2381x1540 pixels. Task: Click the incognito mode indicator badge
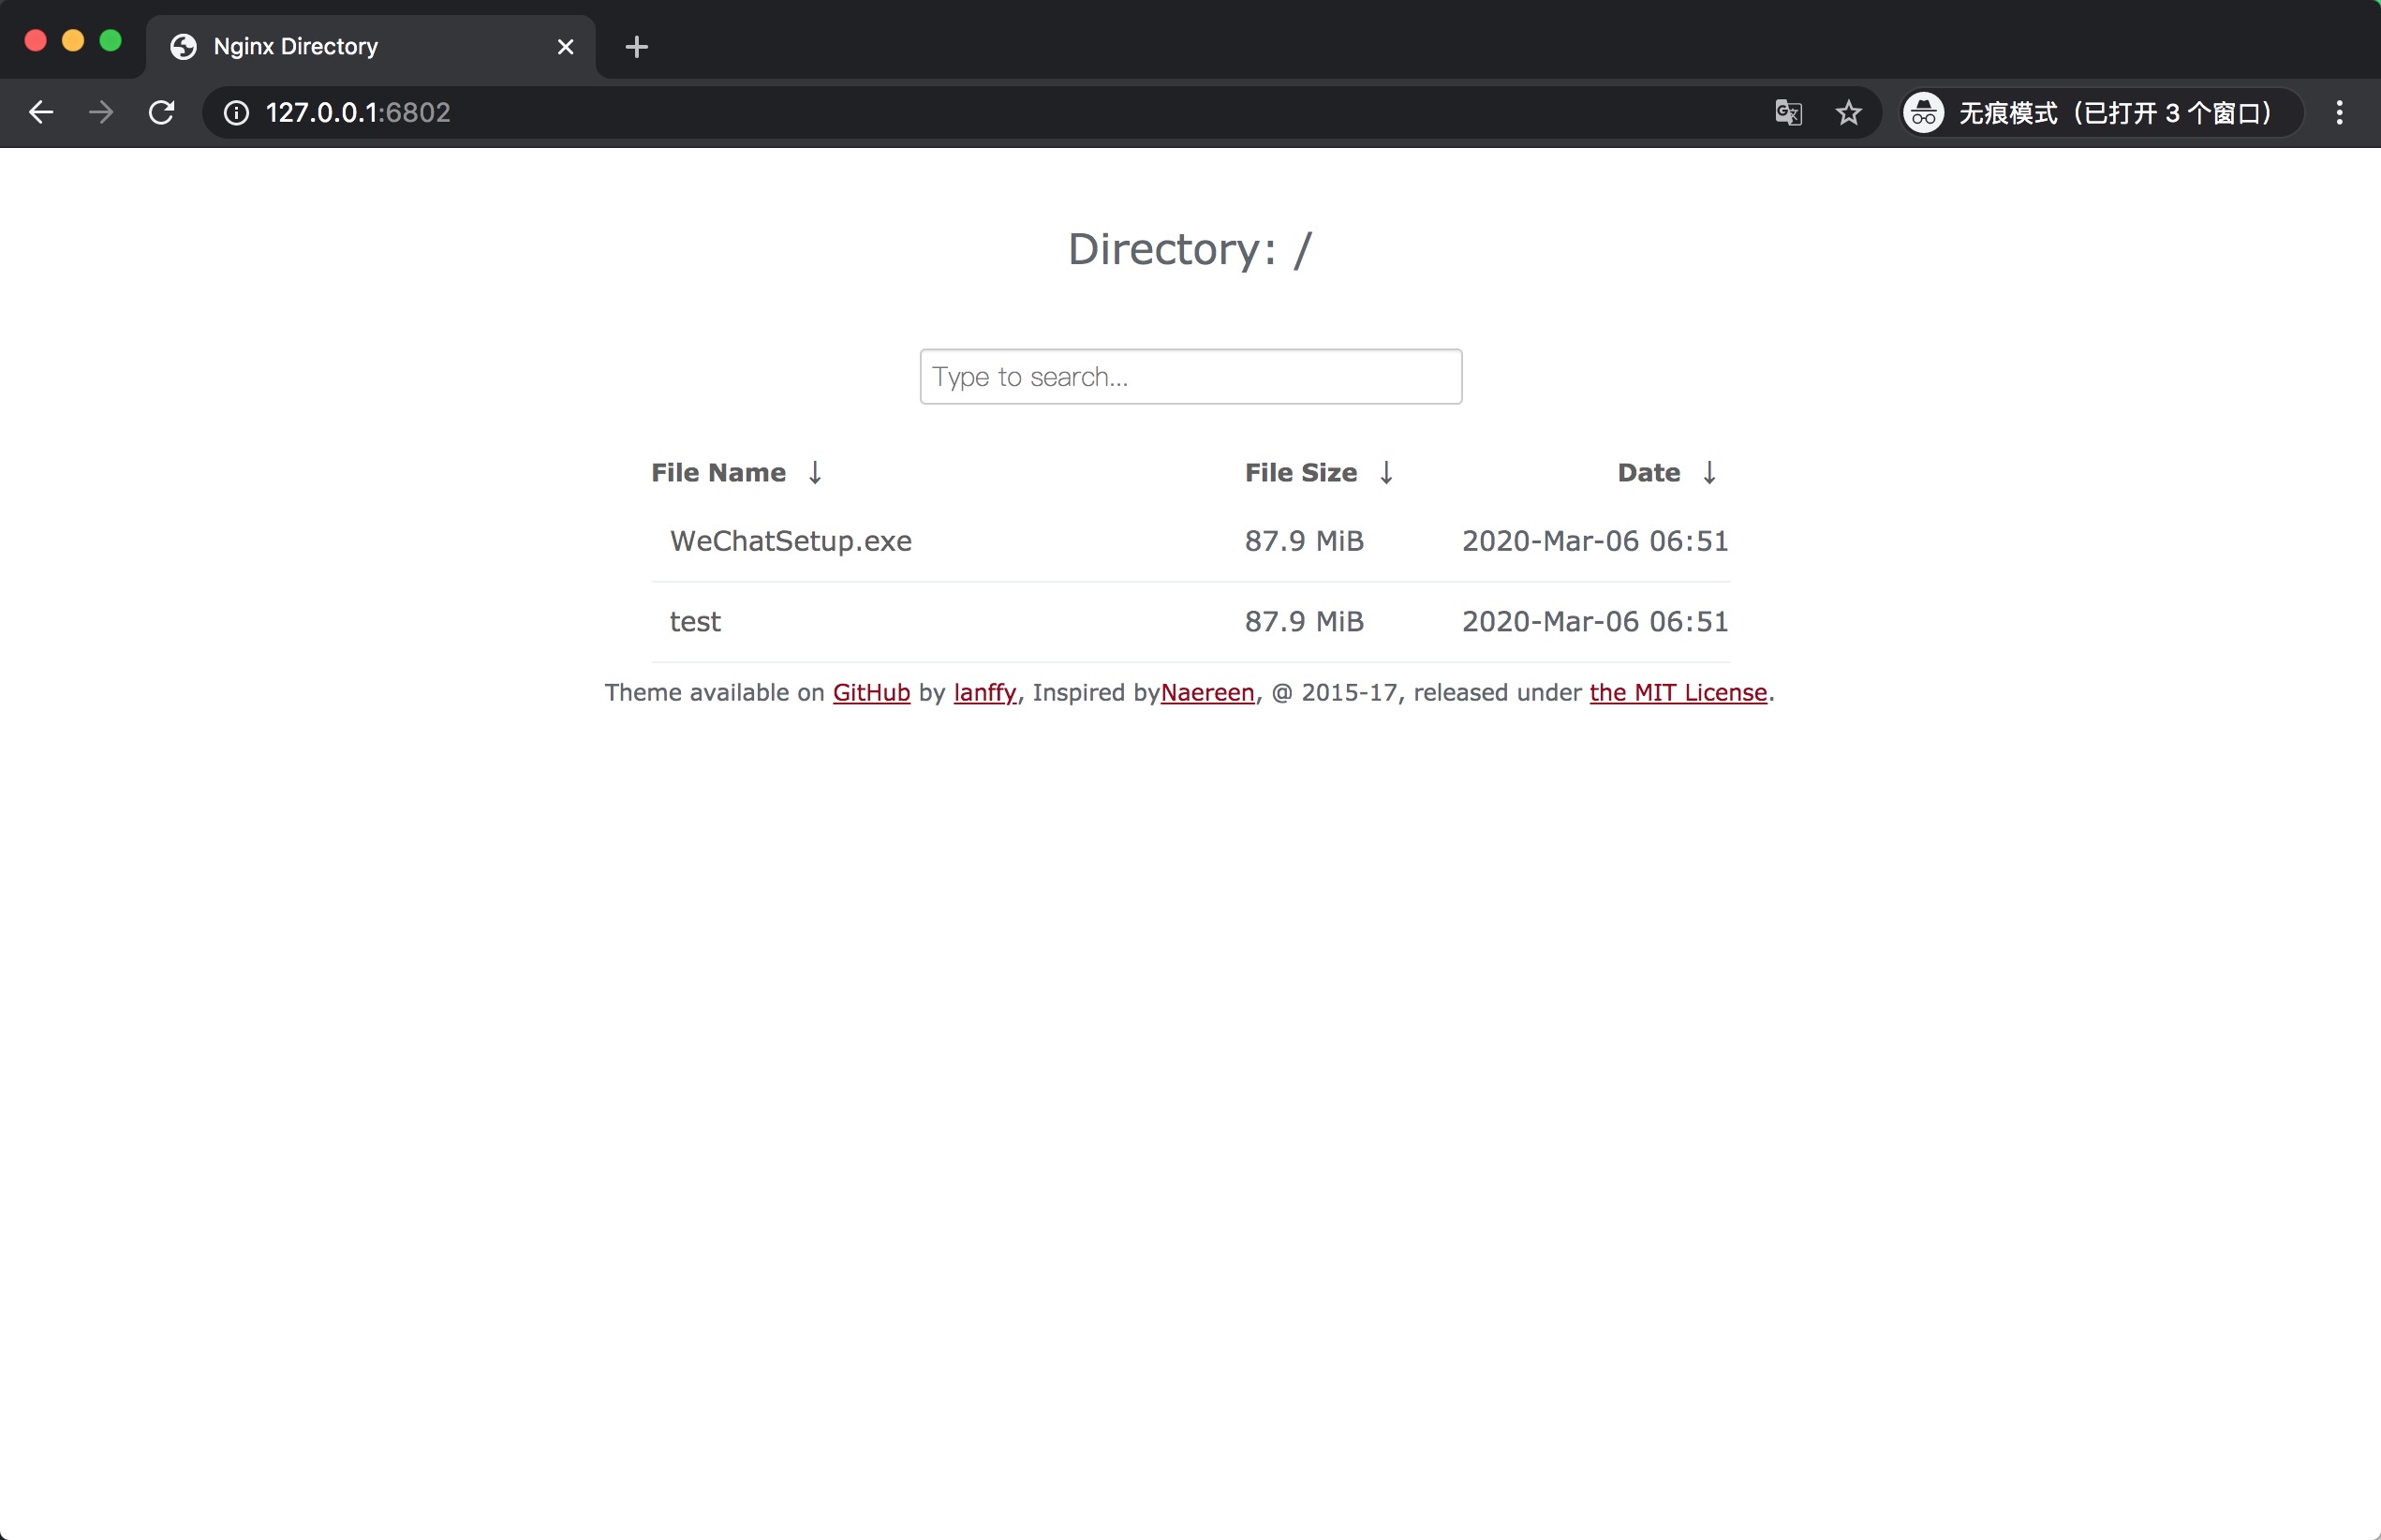click(2100, 113)
